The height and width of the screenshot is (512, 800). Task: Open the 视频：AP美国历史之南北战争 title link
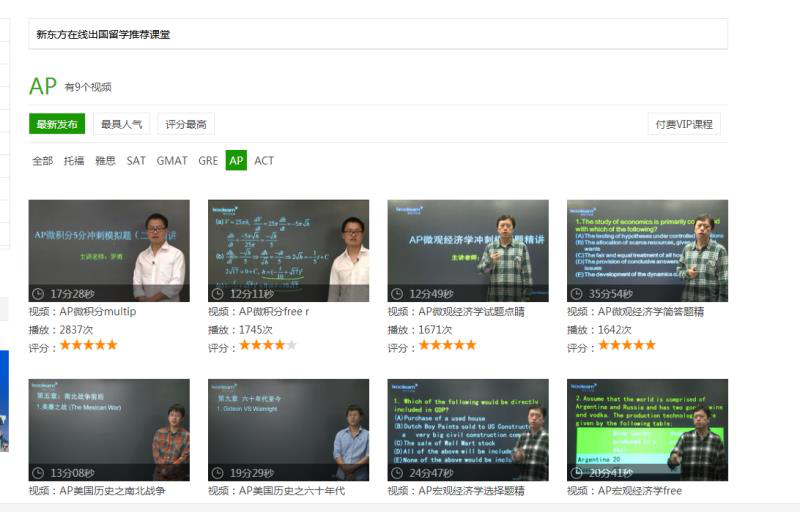click(x=97, y=491)
